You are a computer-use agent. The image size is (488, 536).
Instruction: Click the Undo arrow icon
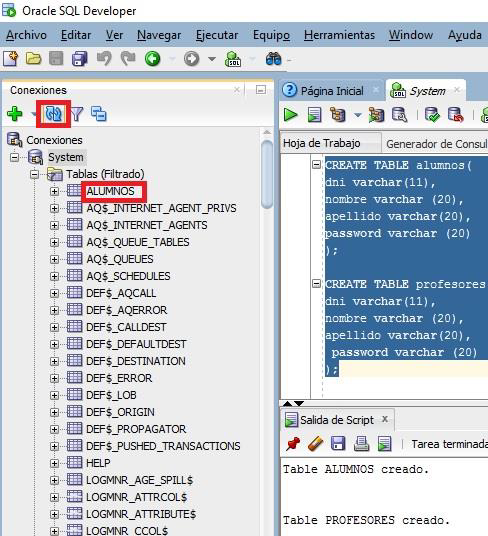(x=104, y=59)
